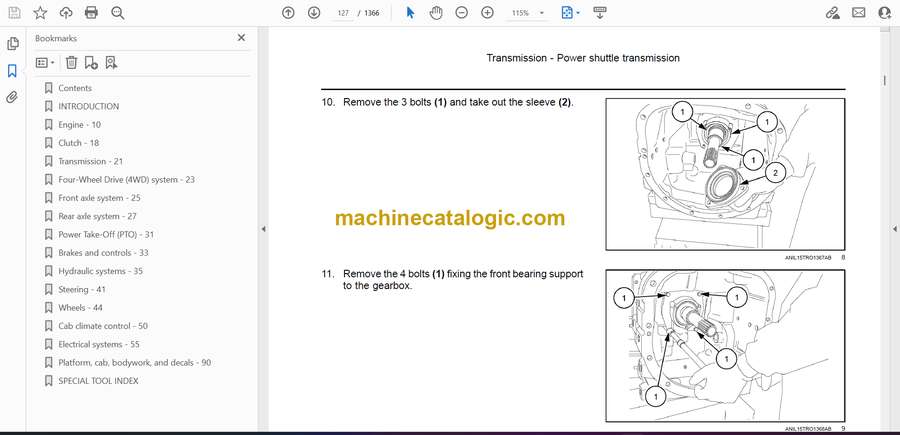Viewport: 900px width, 435px height.
Task: Go to the previous page arrow
Action: tap(288, 13)
